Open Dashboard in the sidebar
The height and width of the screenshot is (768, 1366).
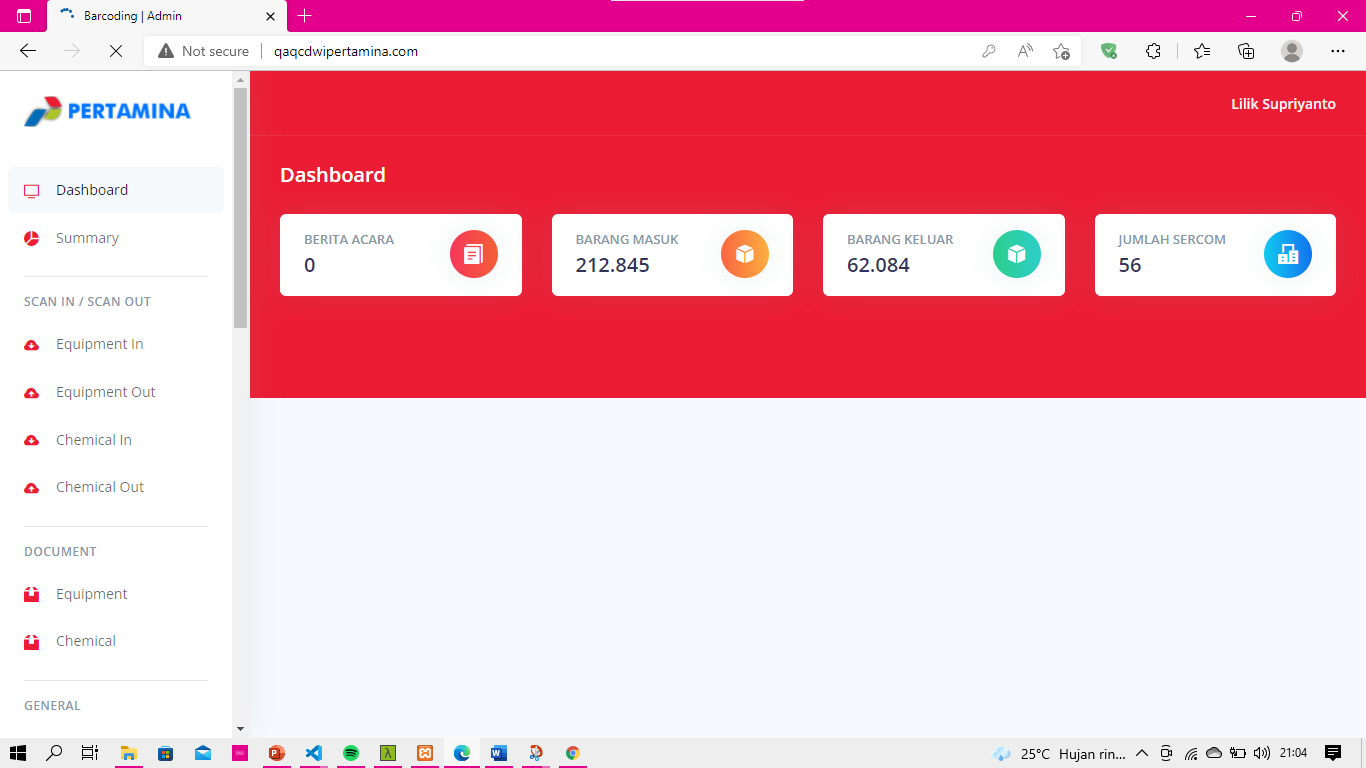(92, 190)
